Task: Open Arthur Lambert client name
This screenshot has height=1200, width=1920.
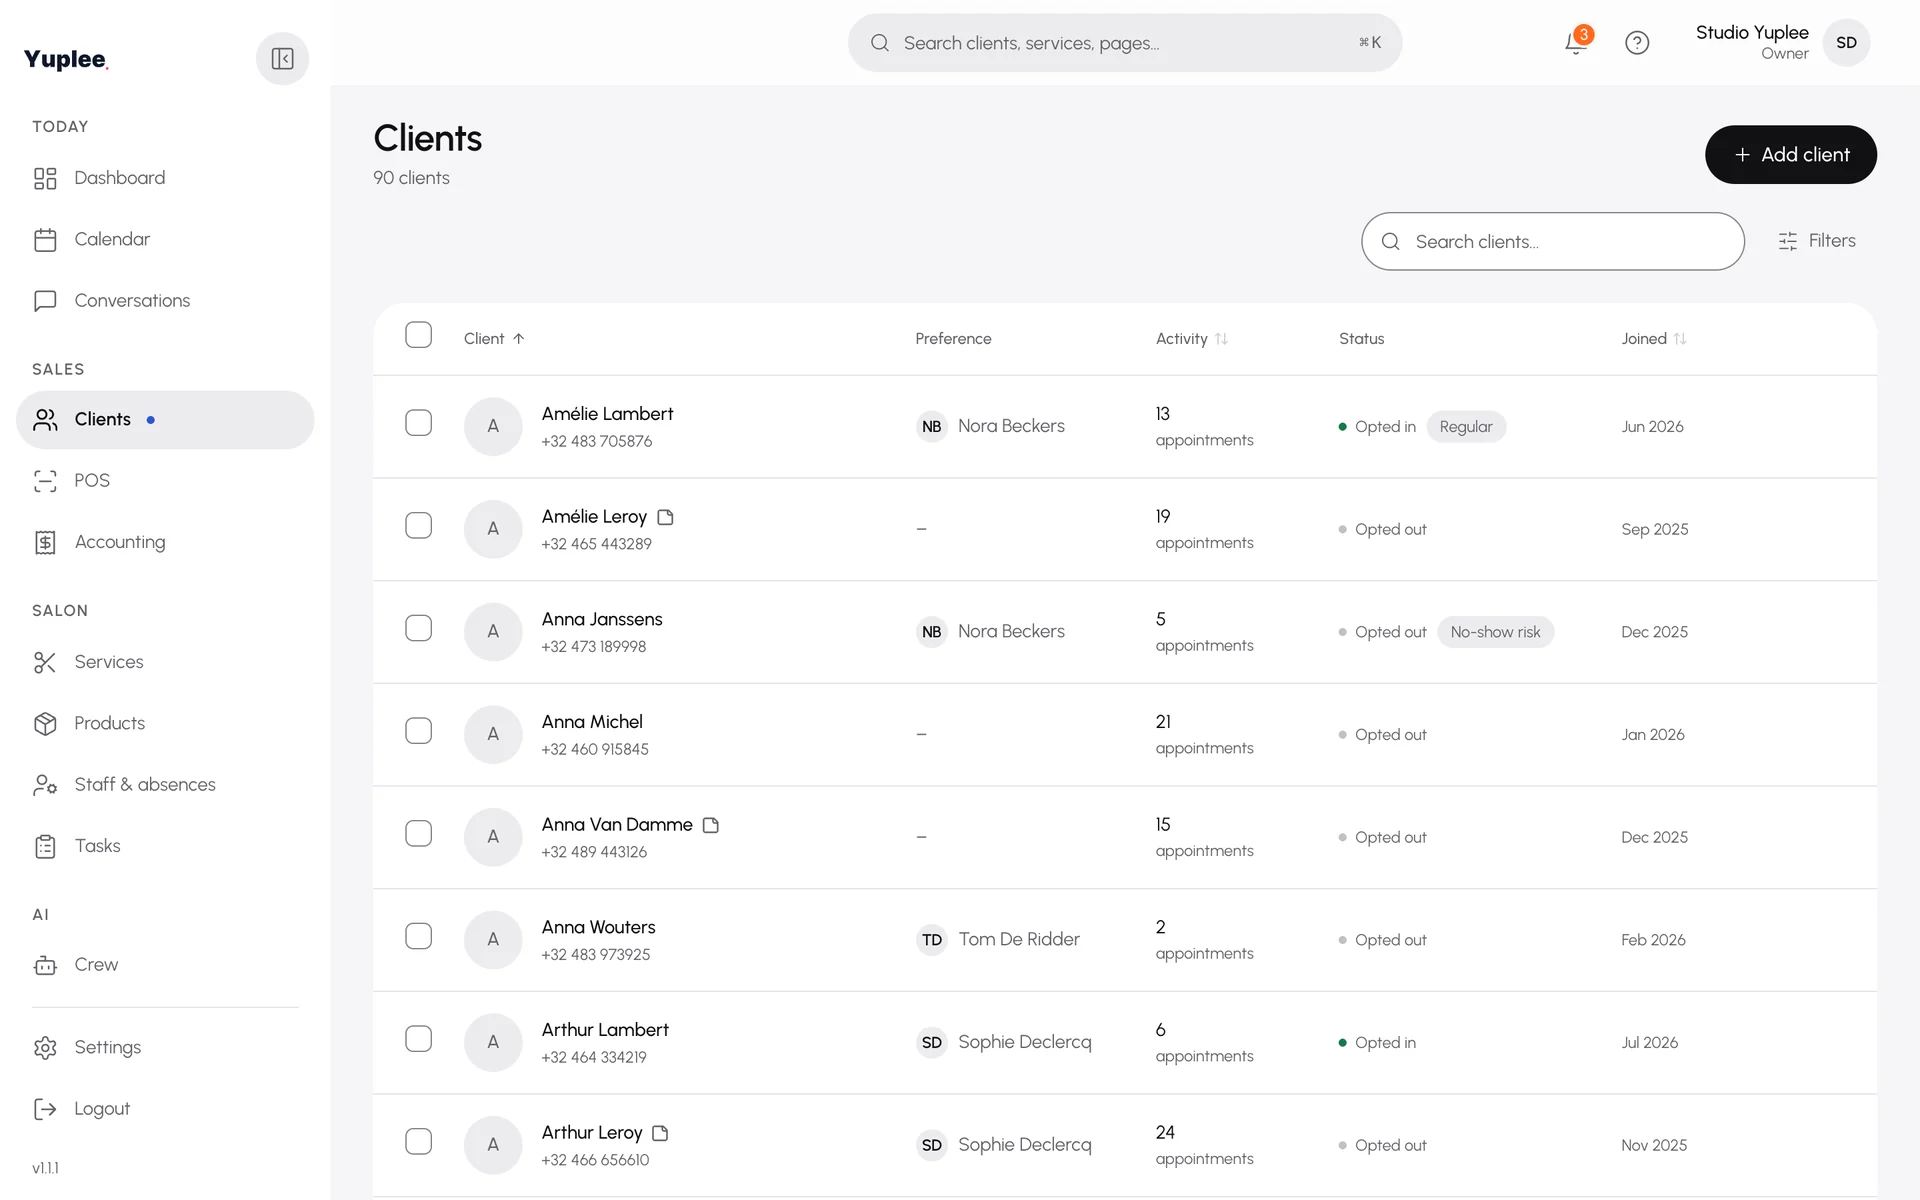Action: pyautogui.click(x=605, y=1030)
